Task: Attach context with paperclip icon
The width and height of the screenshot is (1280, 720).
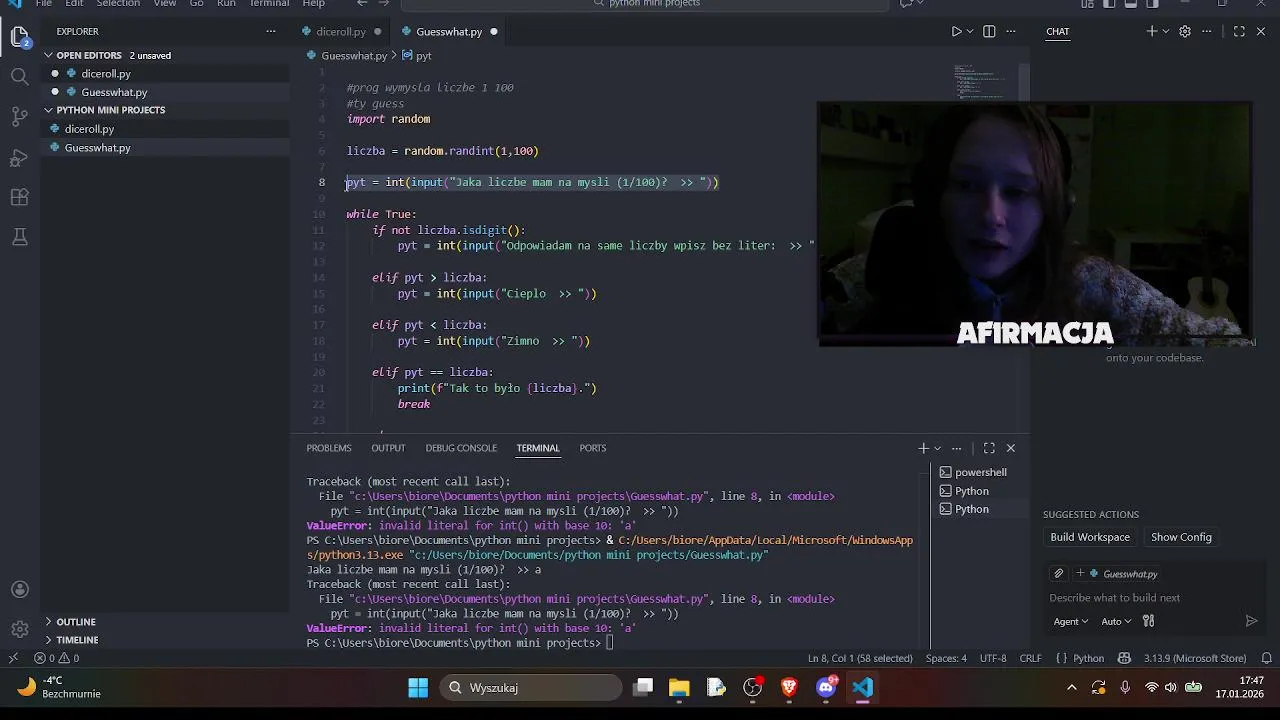Action: coord(1058,574)
